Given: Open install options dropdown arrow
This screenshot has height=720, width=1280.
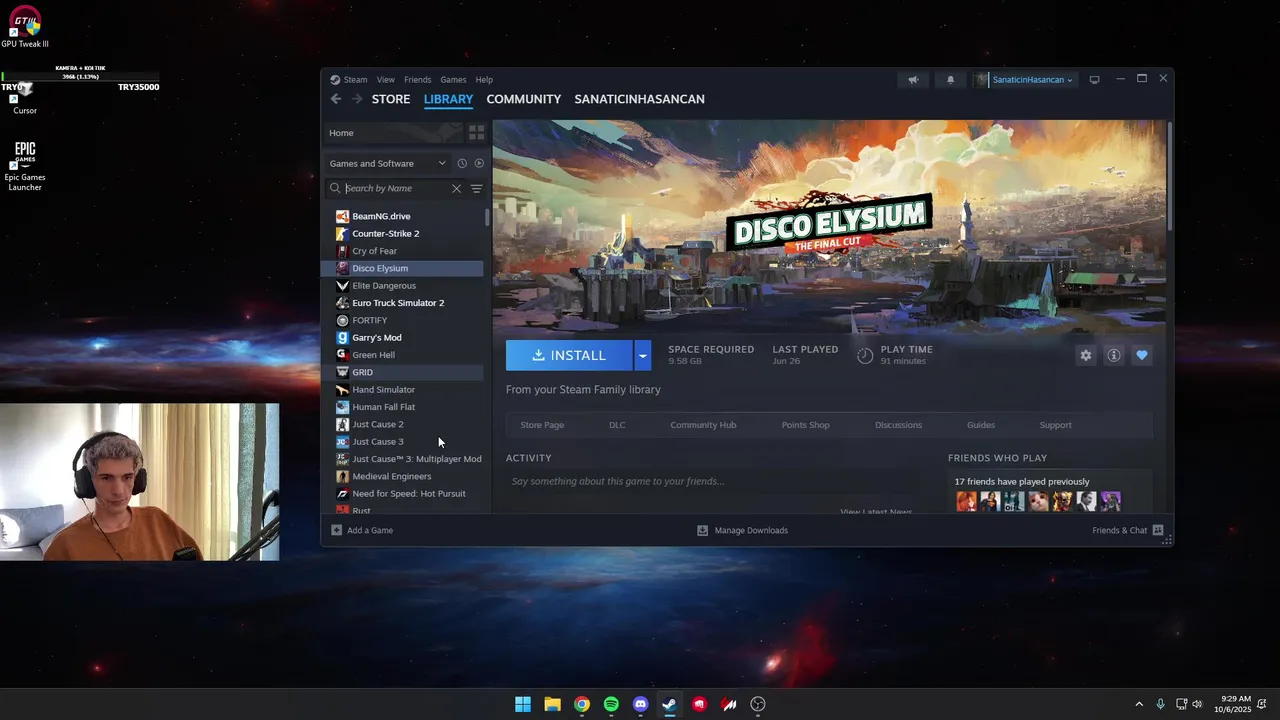Looking at the screenshot, I should [642, 355].
